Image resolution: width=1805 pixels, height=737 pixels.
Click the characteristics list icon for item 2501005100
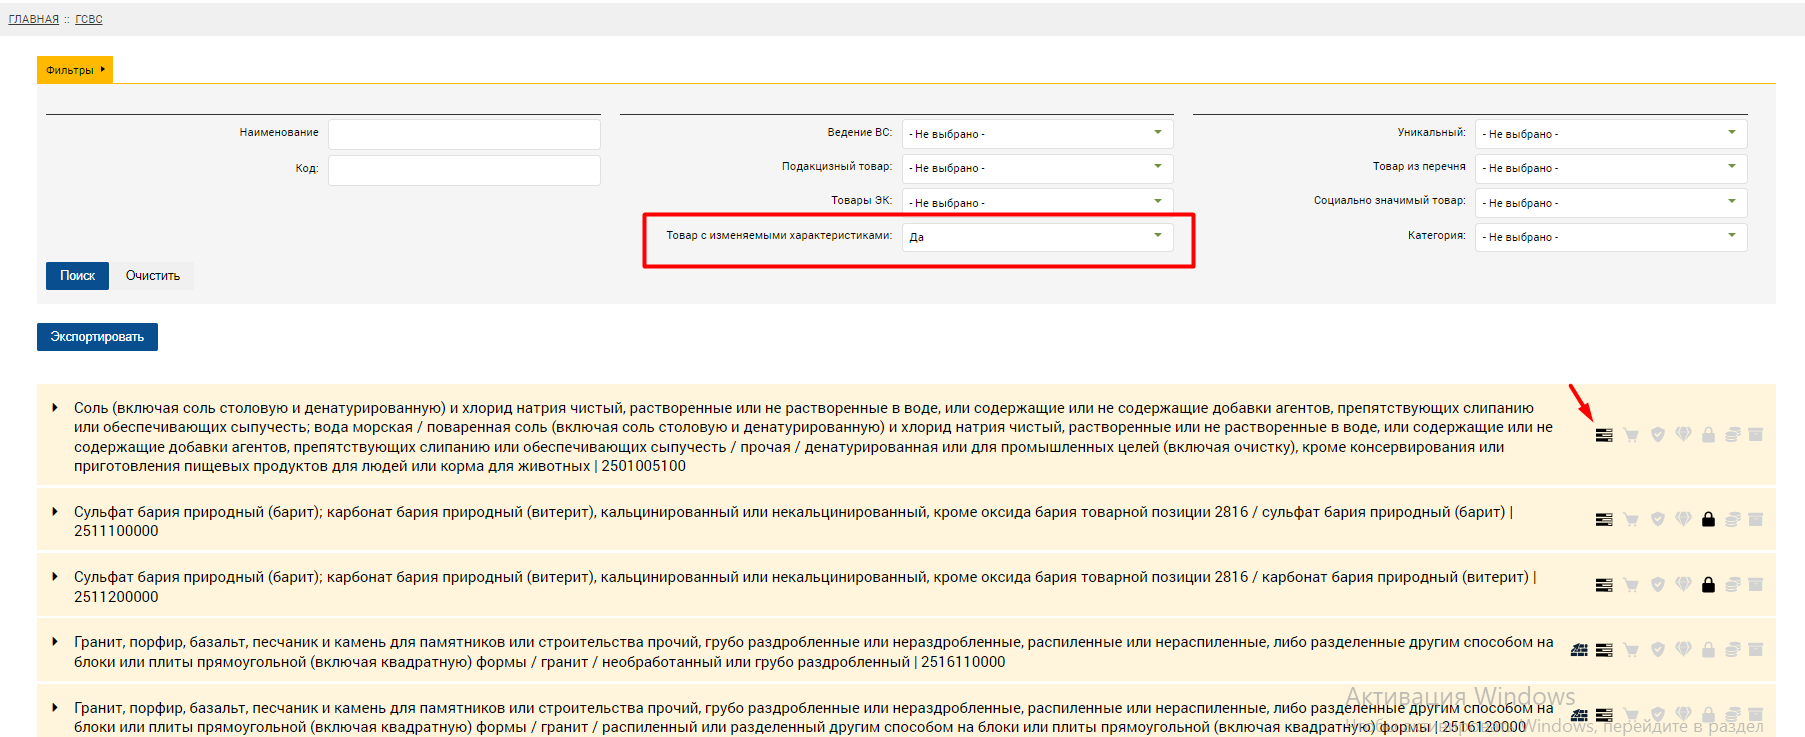pos(1604,435)
